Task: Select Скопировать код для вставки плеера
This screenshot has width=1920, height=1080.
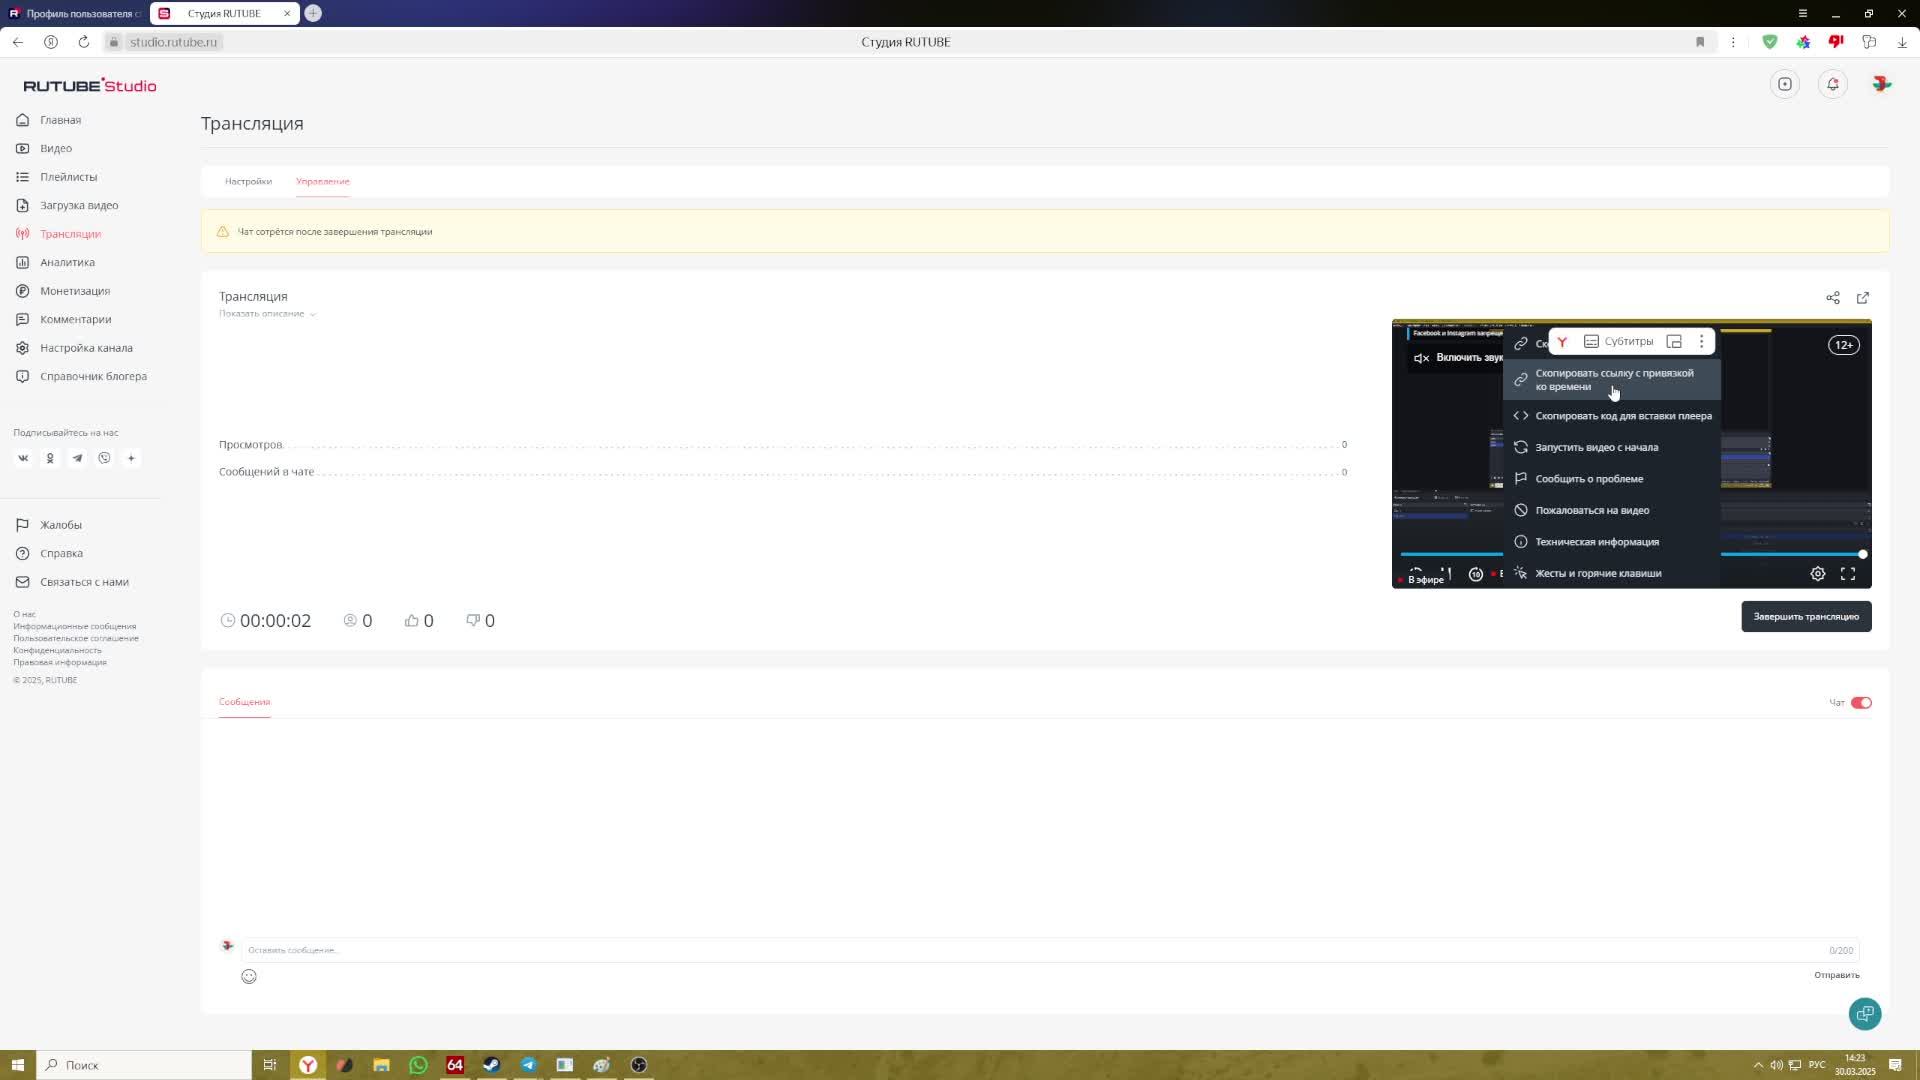Action: click(x=1622, y=416)
